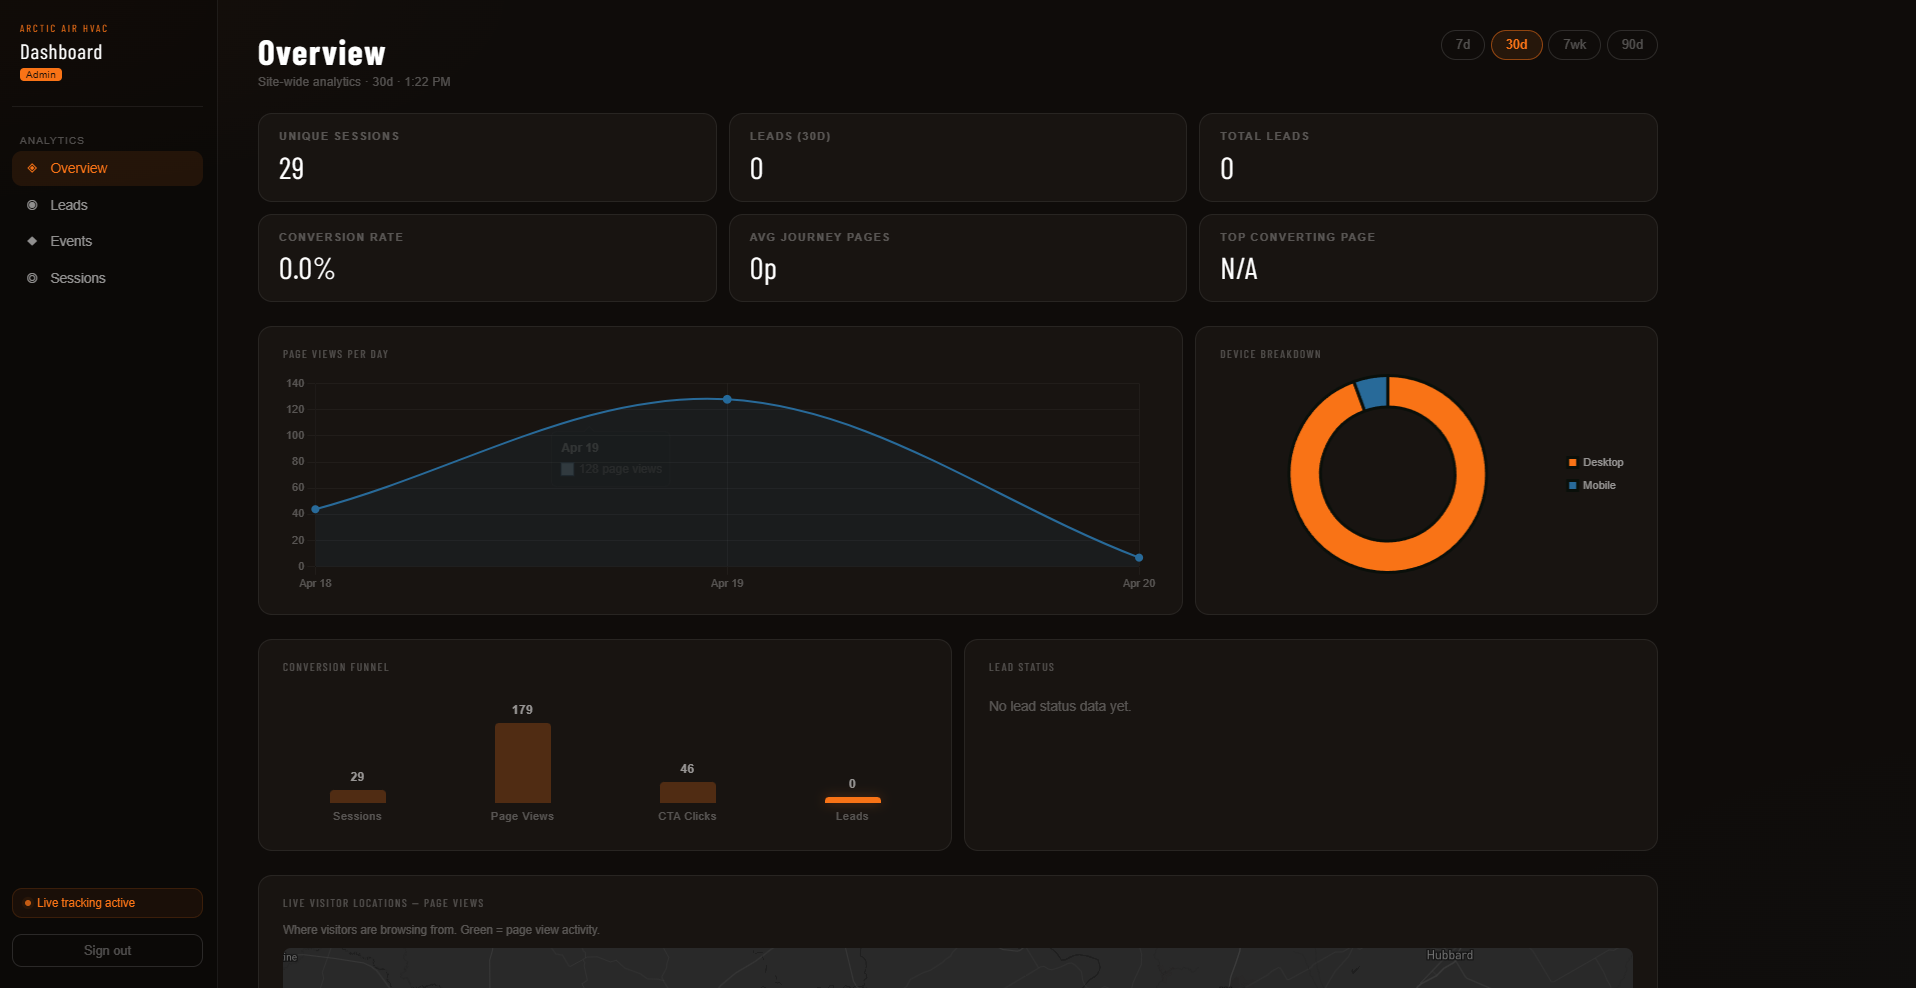Click the Overview diamond icon in sidebar
Screen dimensions: 1916x988
32,168
